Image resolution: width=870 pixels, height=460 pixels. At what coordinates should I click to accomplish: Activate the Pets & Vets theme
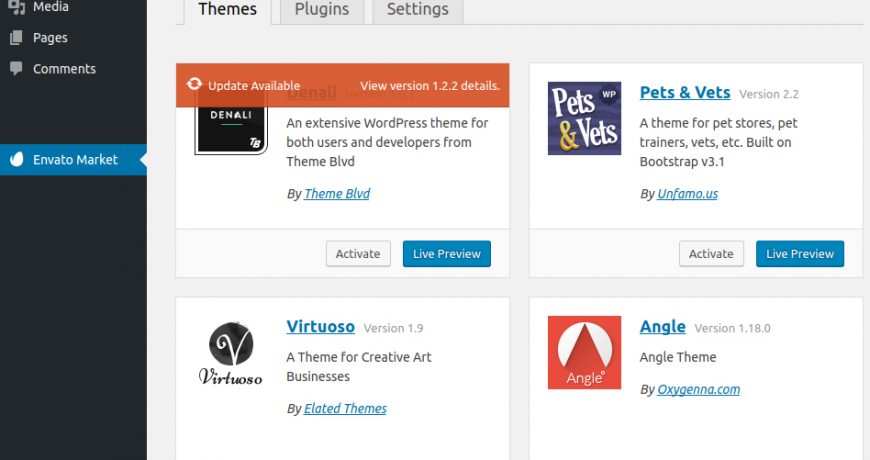point(711,254)
